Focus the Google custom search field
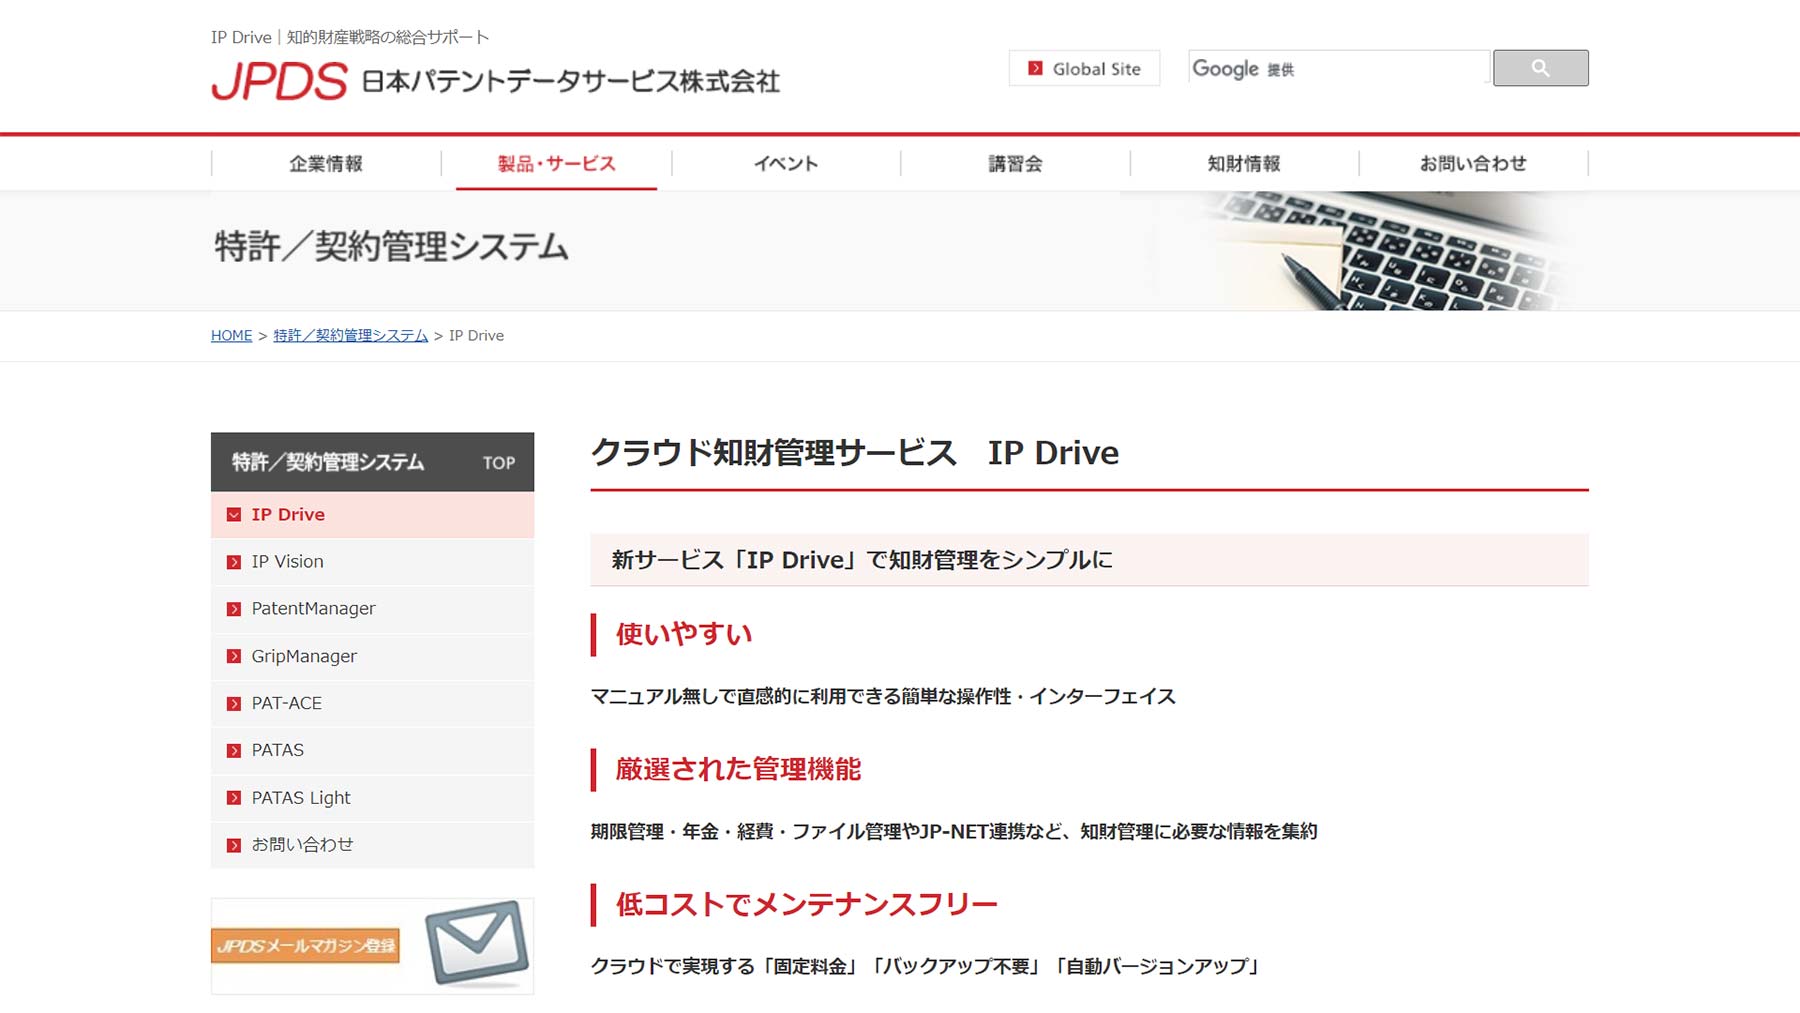 [1339, 68]
